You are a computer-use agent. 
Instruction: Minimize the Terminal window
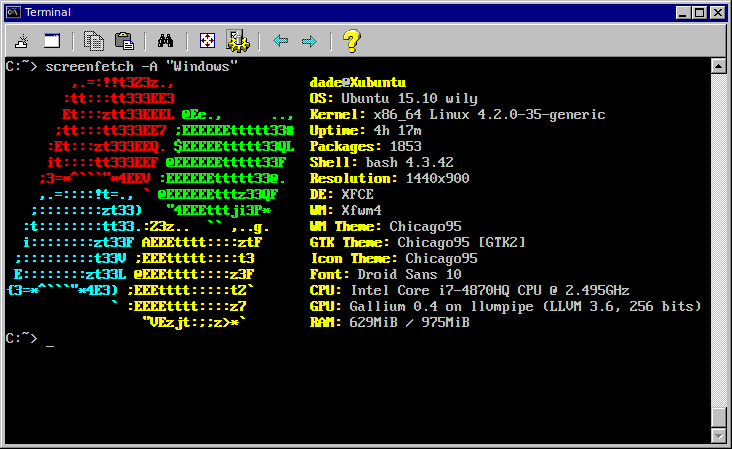(683, 12)
